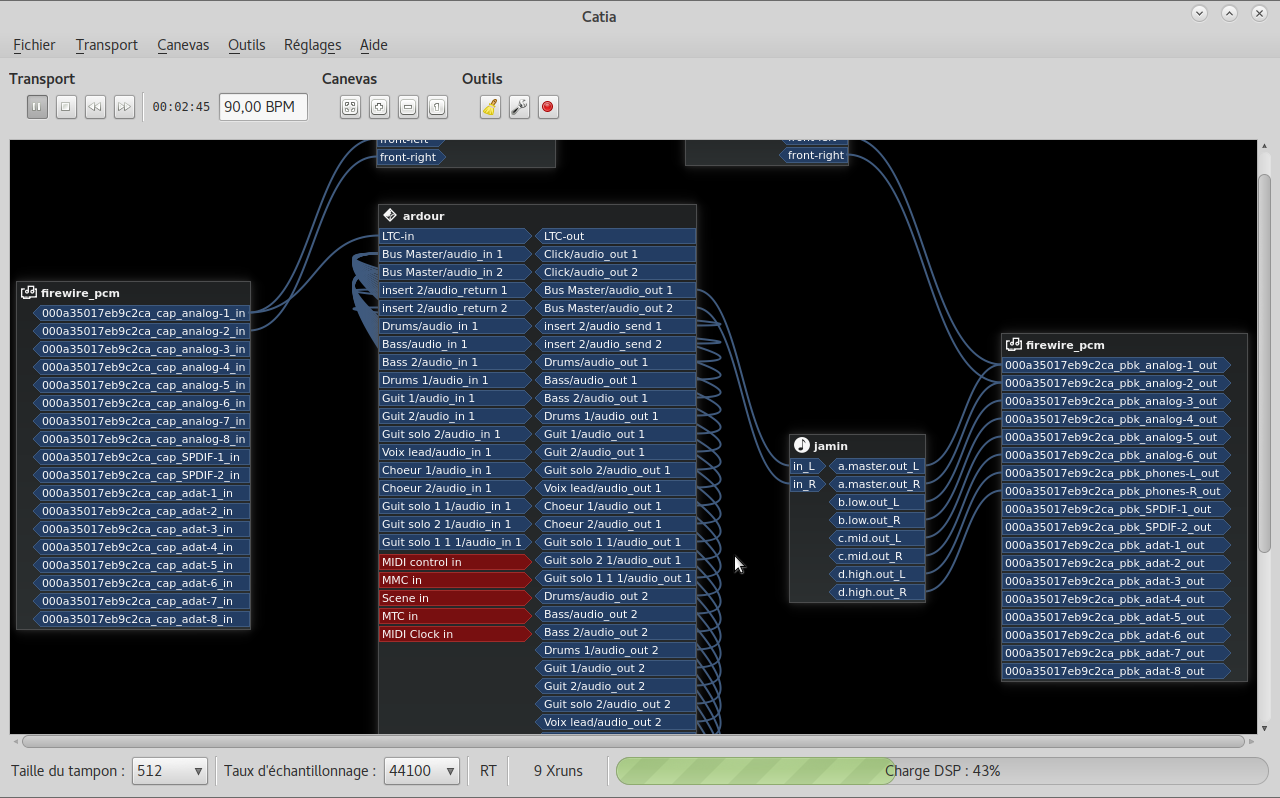This screenshot has height=798, width=1280.
Task: Rewind the transport
Action: 95,106
